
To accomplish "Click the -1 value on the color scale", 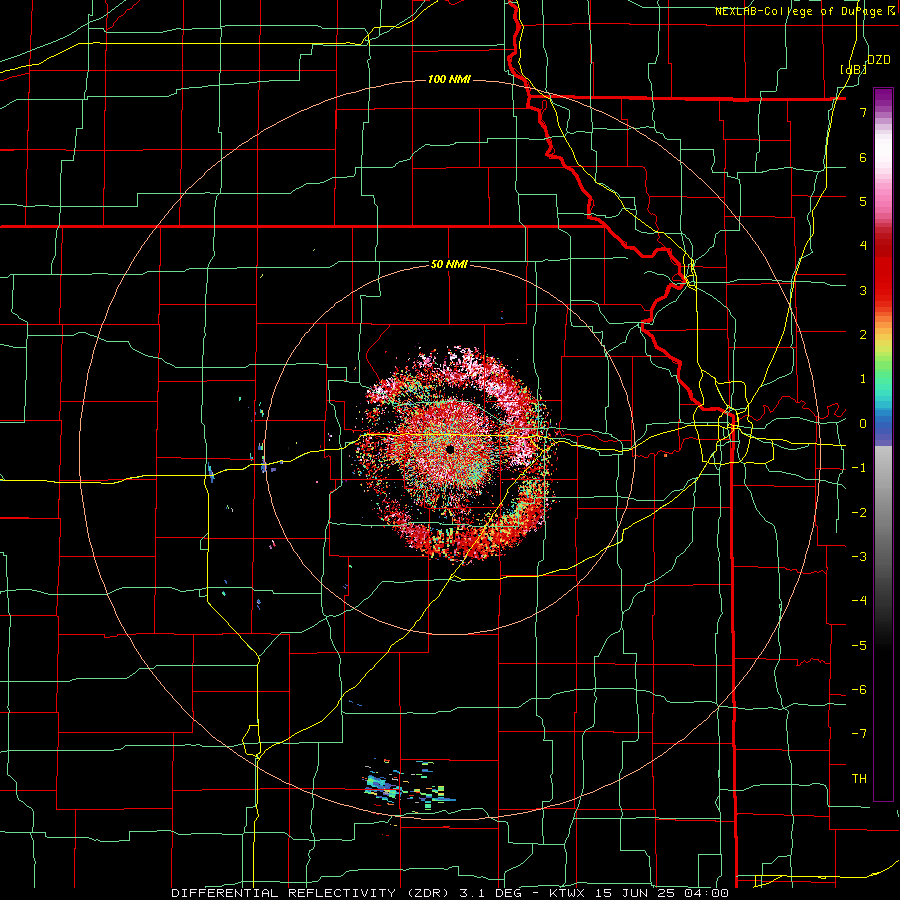I will [x=859, y=468].
